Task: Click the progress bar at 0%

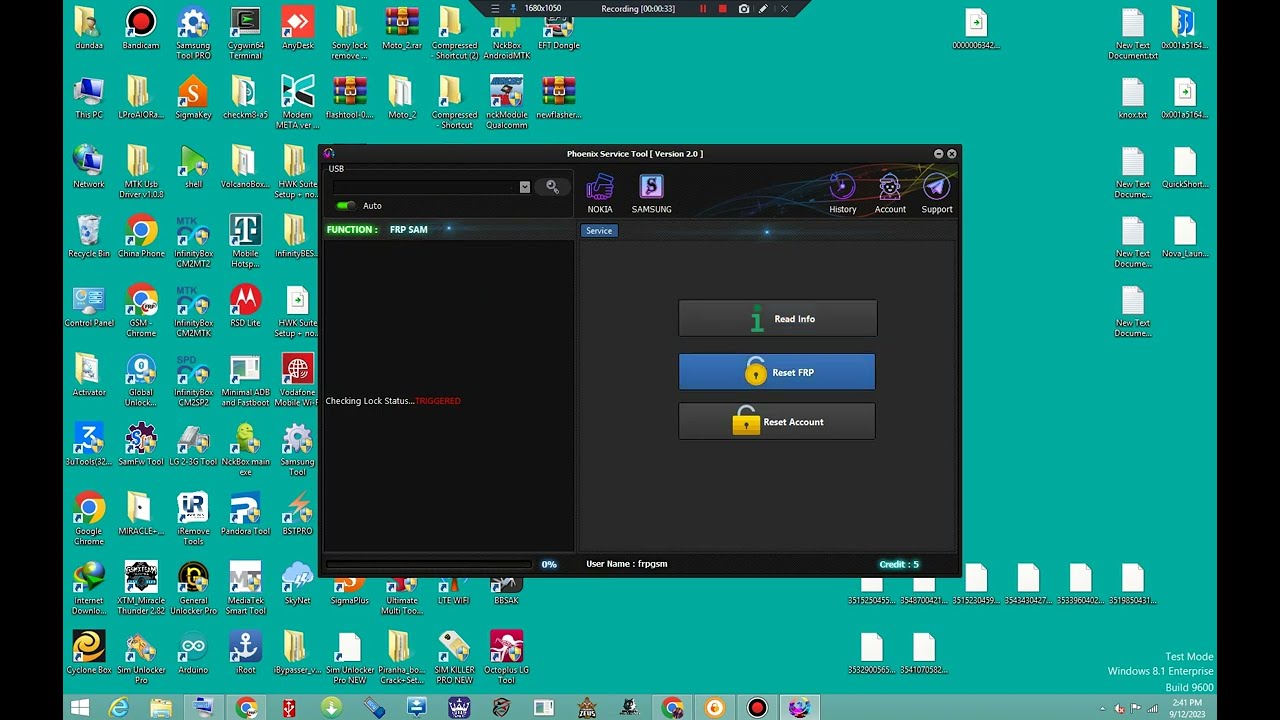Action: click(430, 564)
